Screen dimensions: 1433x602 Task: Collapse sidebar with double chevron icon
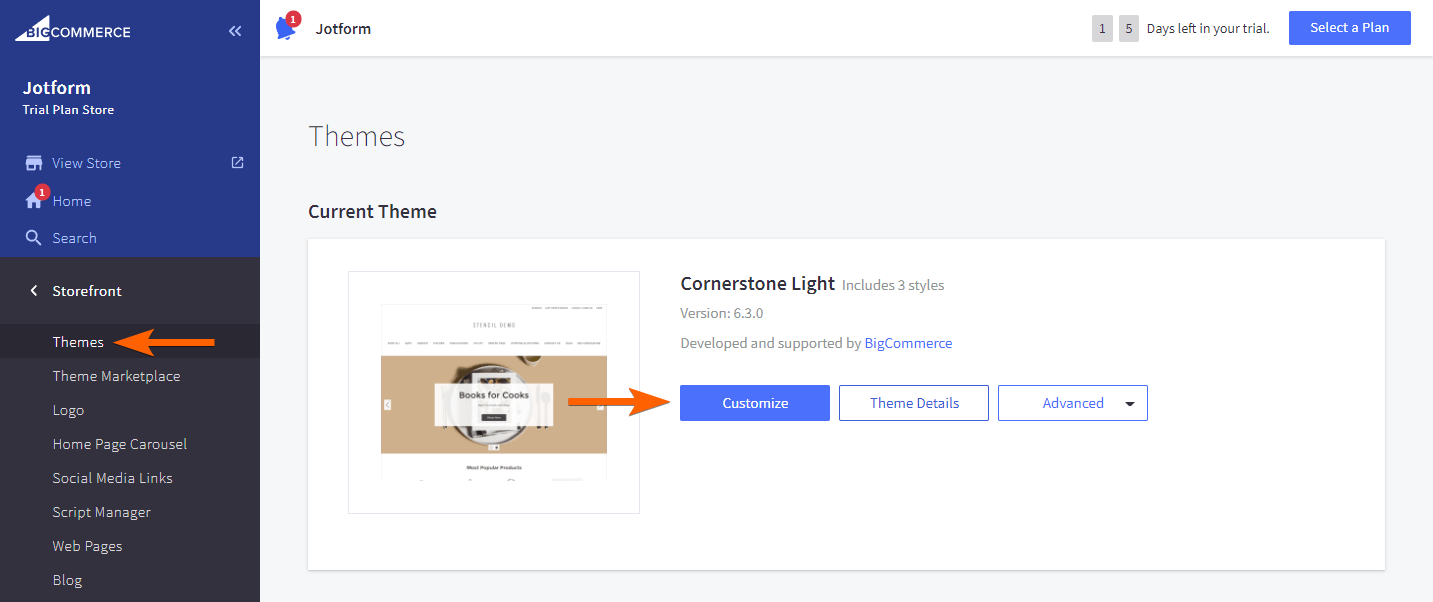[x=235, y=31]
